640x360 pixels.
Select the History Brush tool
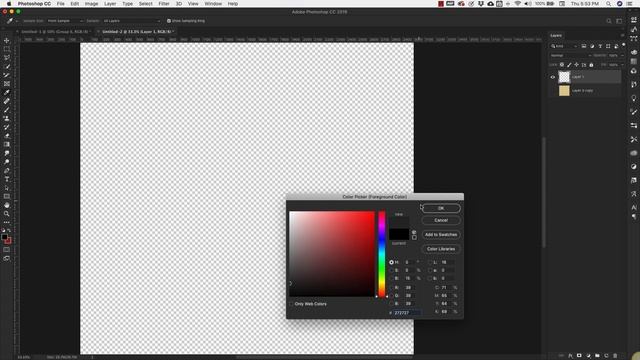(x=7, y=127)
